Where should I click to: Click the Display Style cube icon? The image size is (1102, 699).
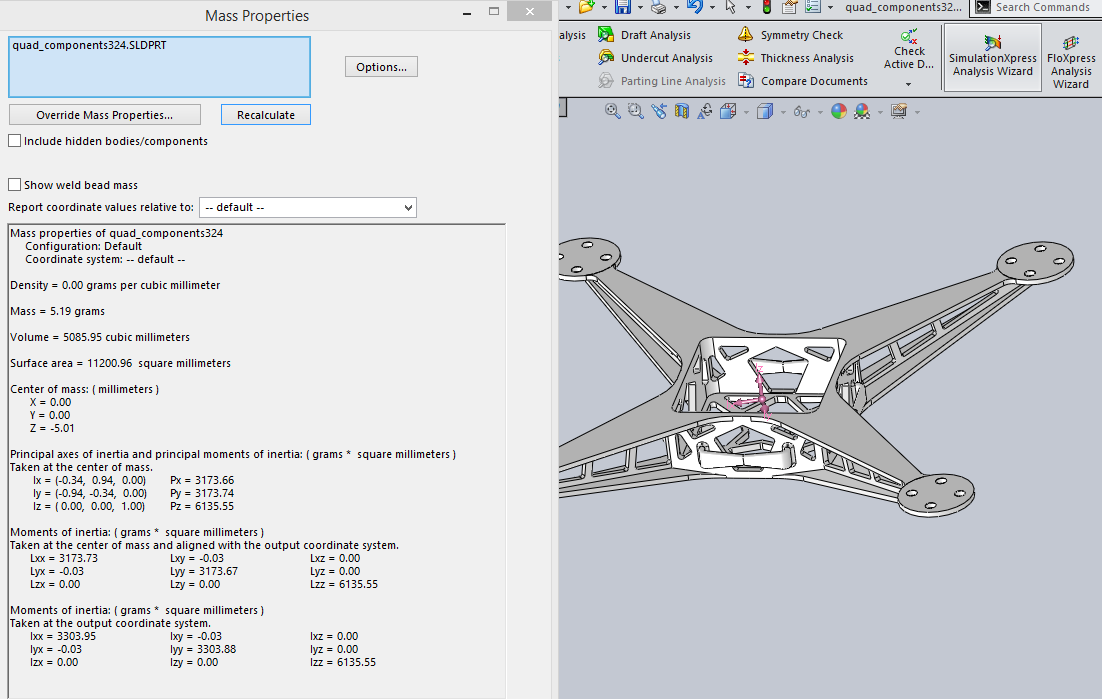765,111
